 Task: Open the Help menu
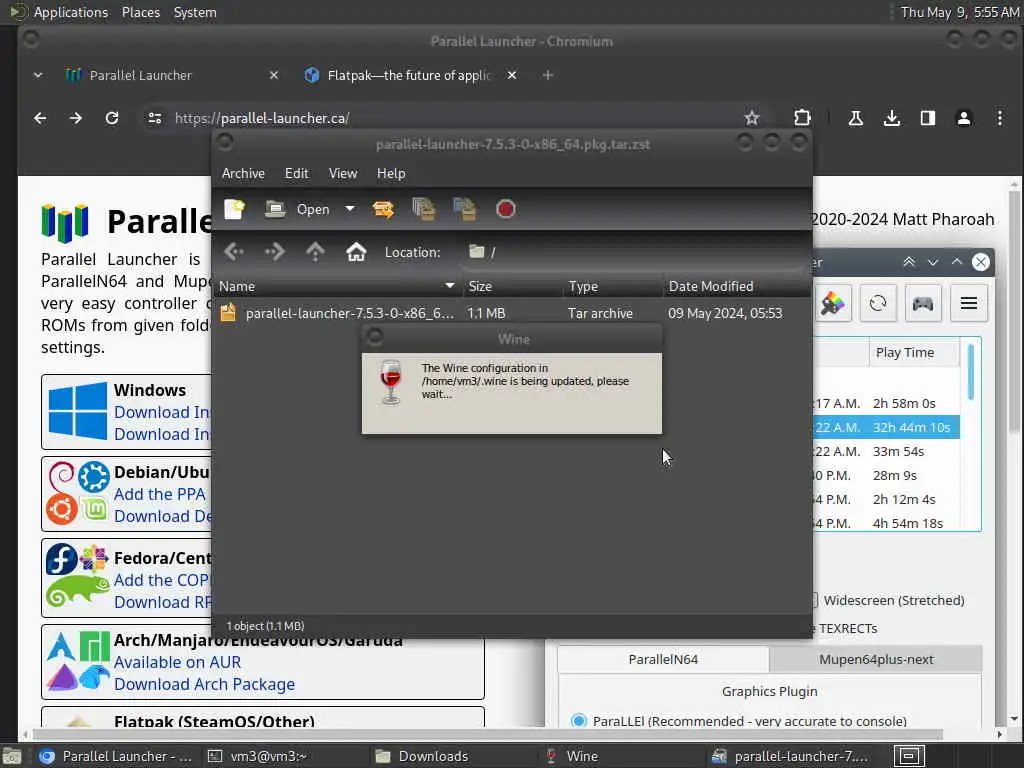[391, 173]
